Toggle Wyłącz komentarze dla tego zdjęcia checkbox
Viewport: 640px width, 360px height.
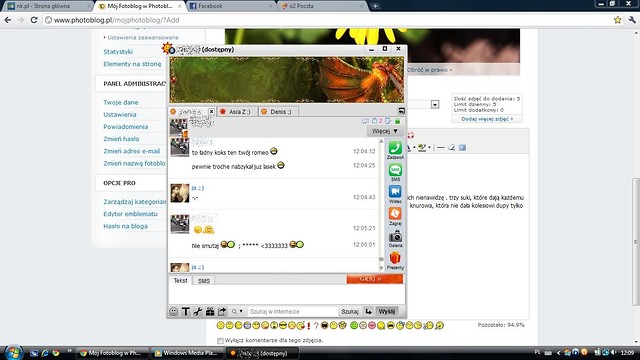(220, 340)
